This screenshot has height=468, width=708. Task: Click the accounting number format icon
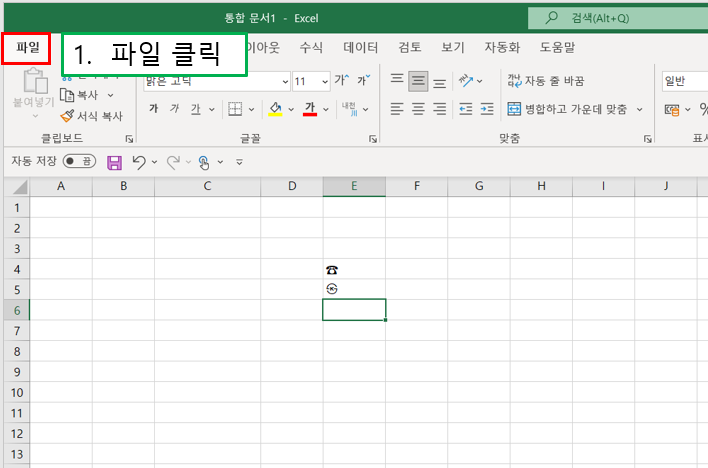[672, 109]
